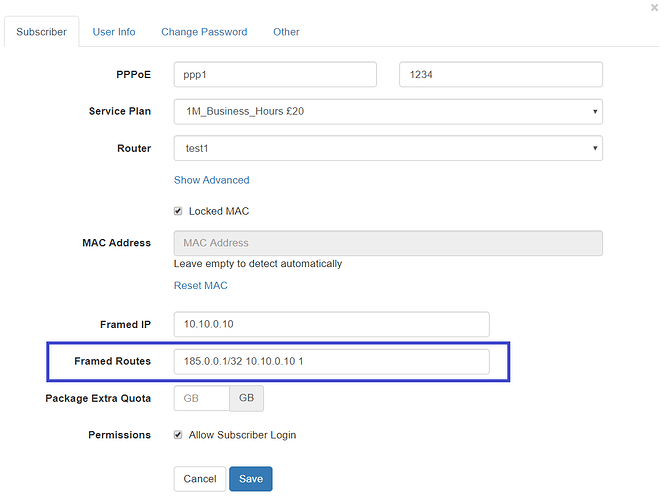Save the subscriber settings
Screen dimensions: 664x500
(251, 479)
